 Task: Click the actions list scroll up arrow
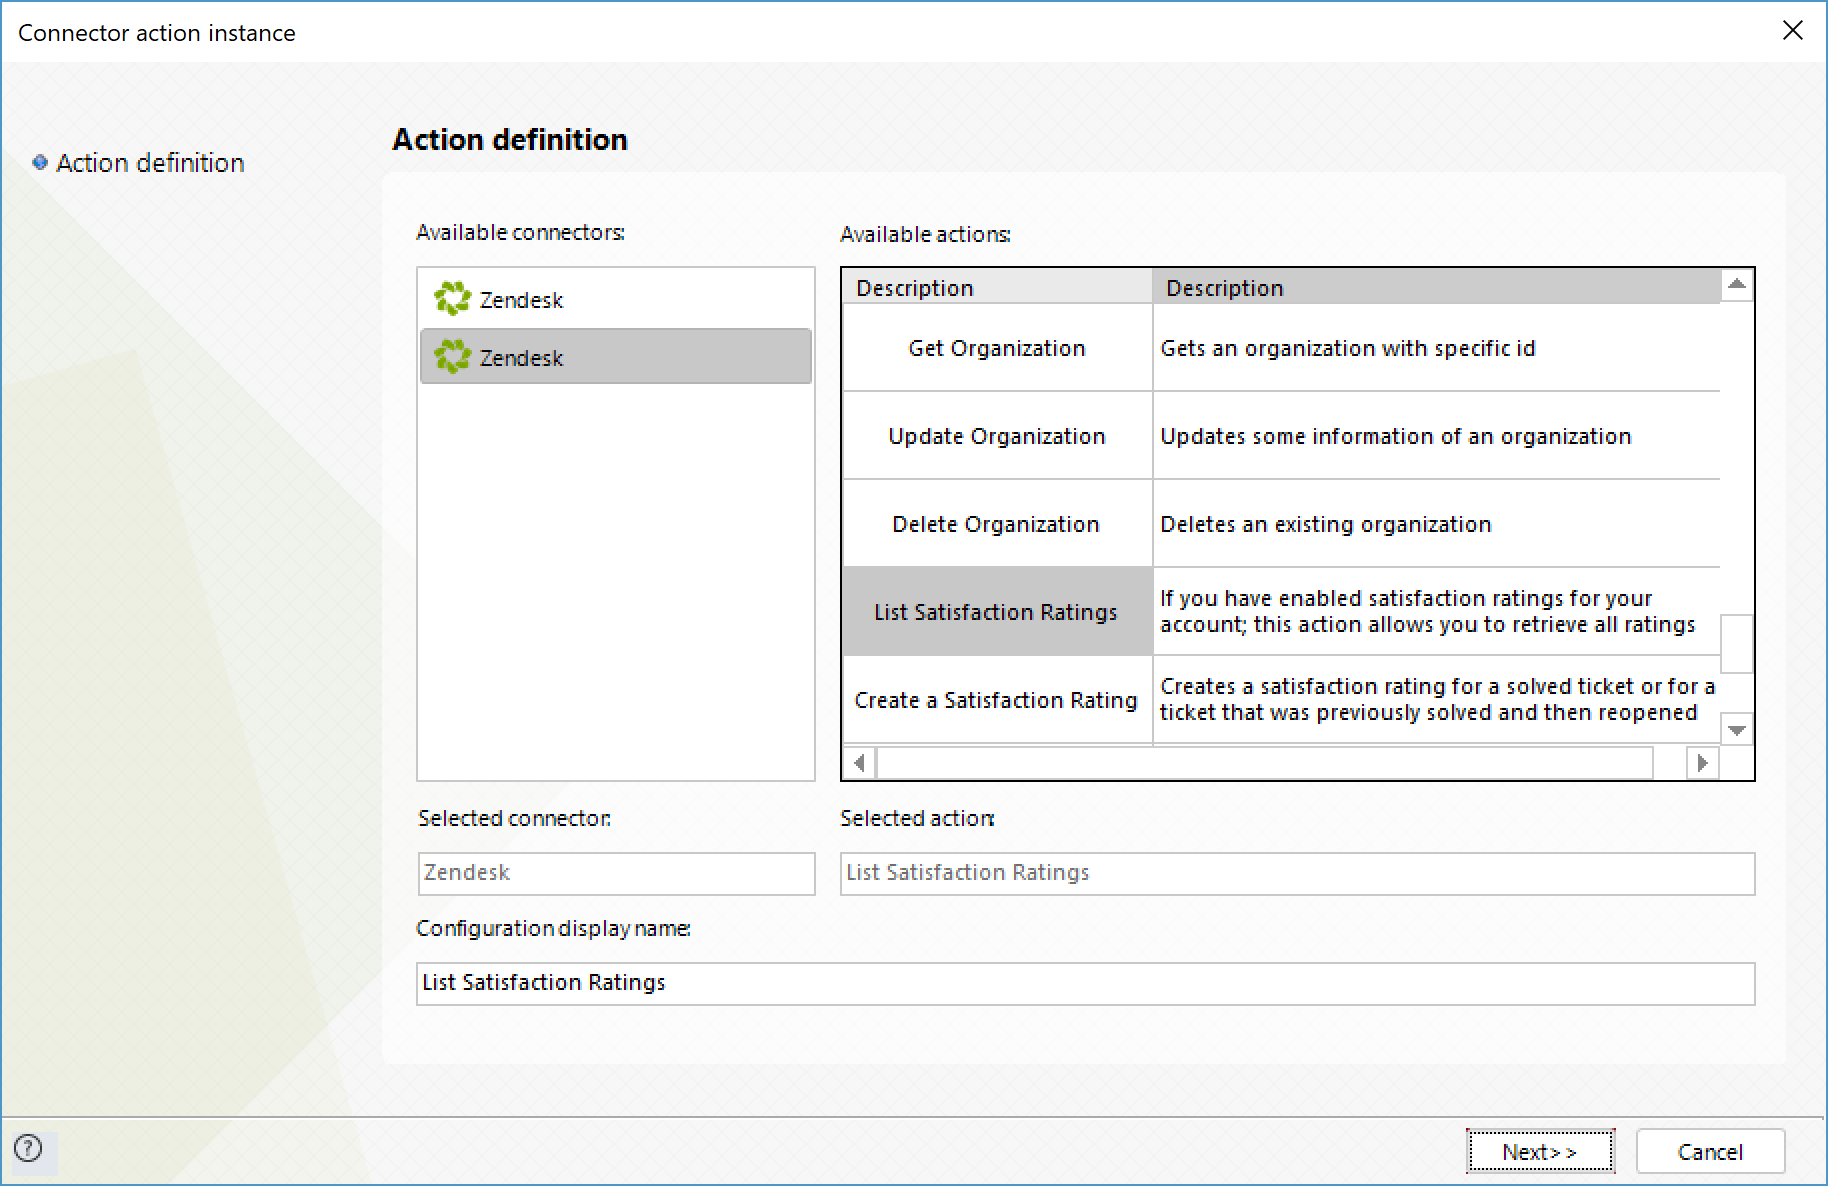1737,285
